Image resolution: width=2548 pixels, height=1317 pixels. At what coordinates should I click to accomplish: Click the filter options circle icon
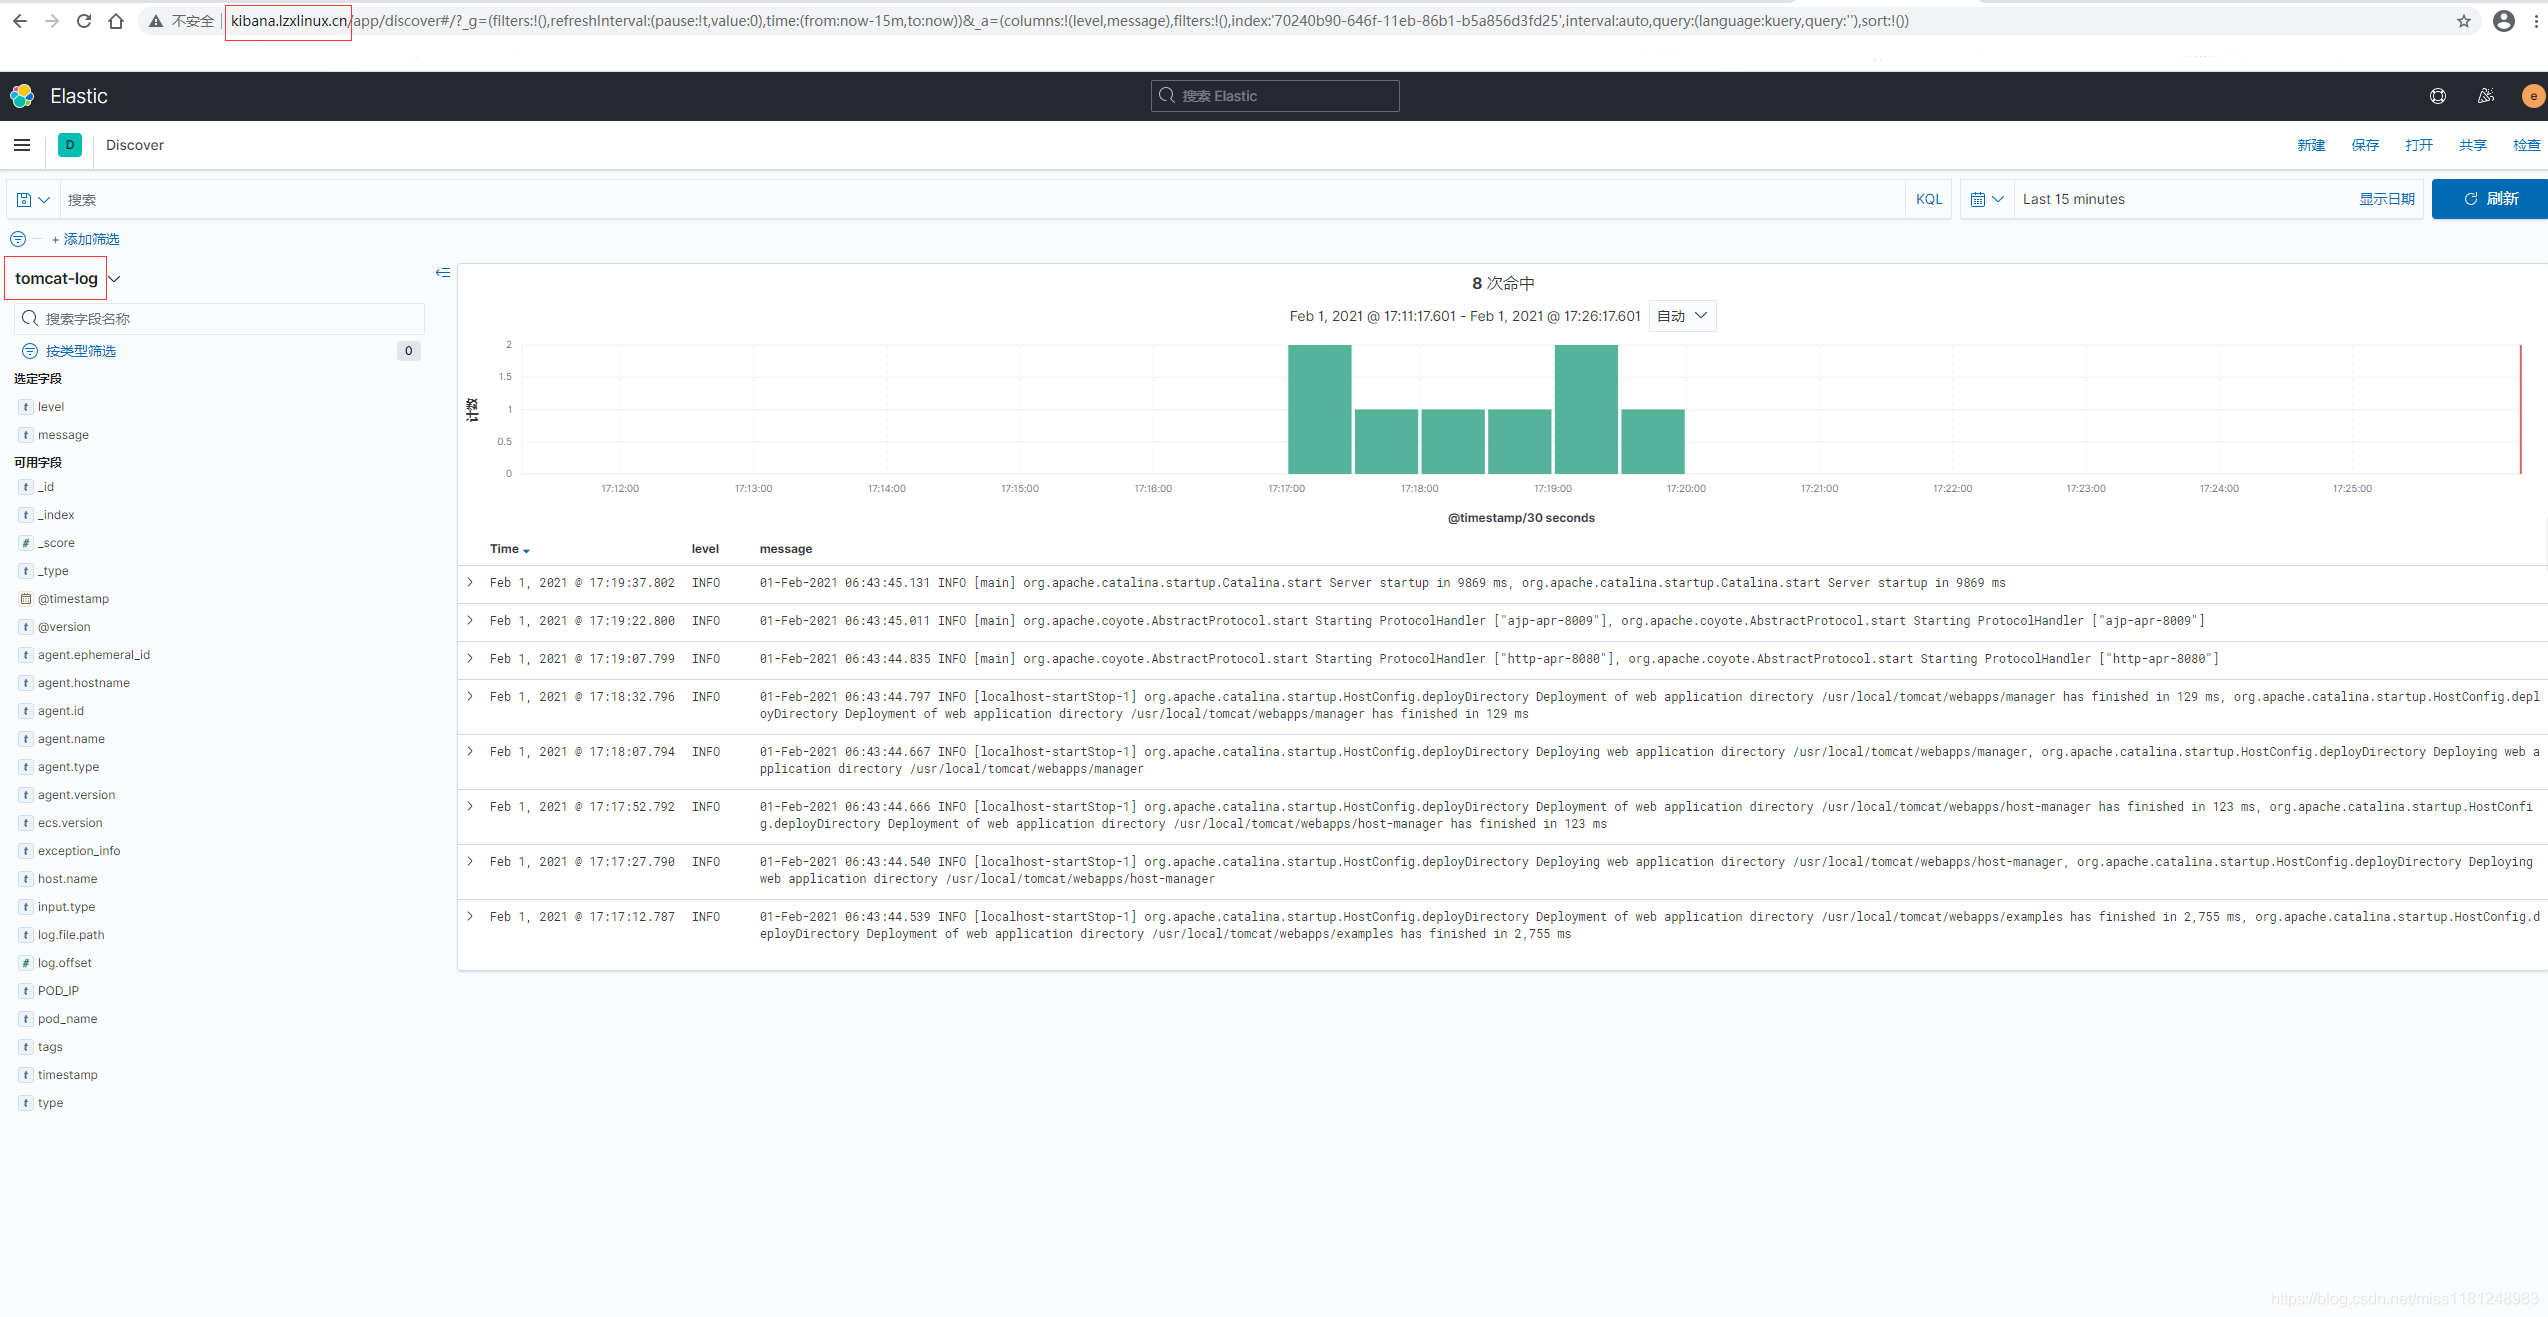(x=18, y=239)
